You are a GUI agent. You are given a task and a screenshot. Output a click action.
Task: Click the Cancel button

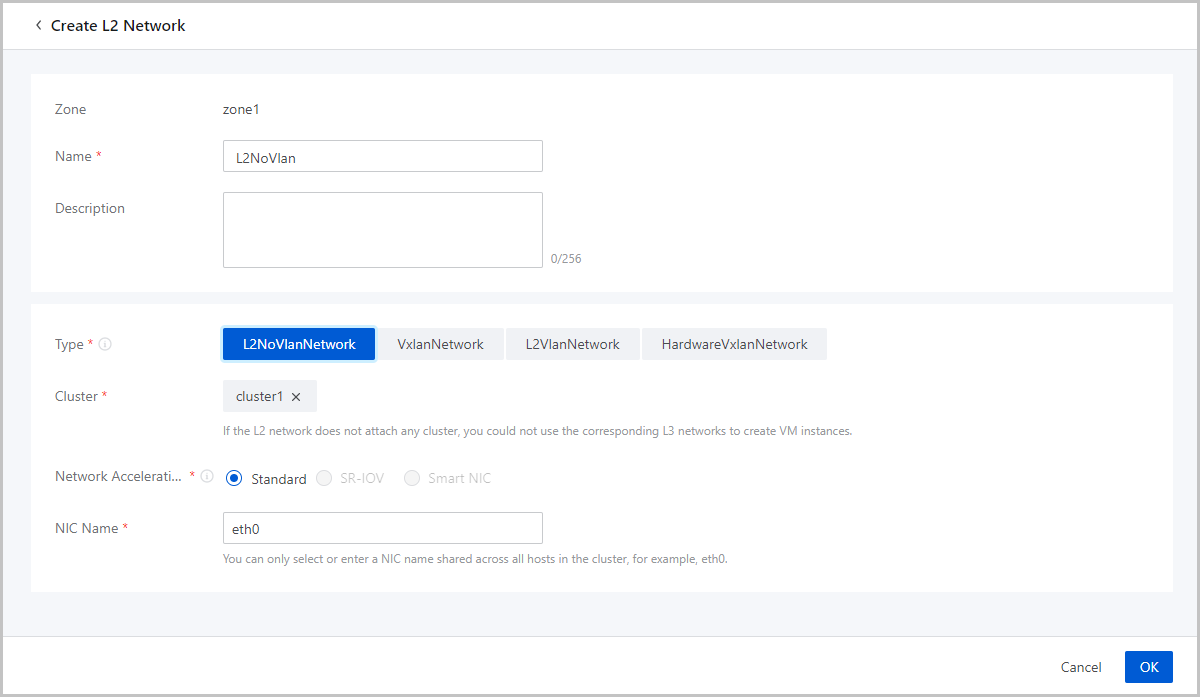[1081, 667]
